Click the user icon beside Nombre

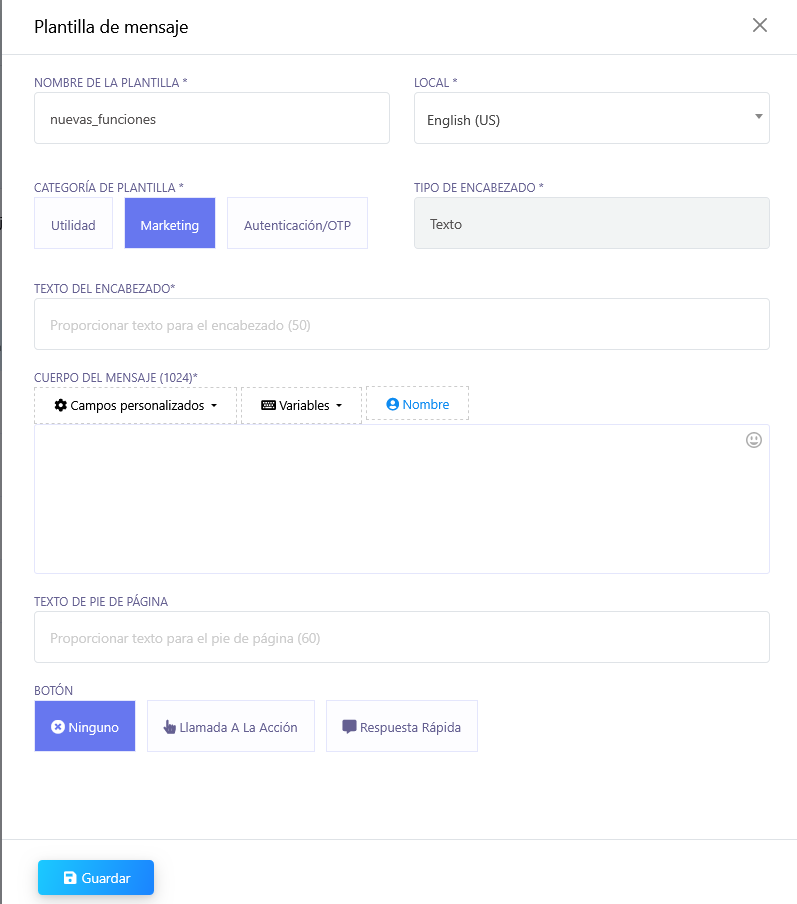(392, 404)
